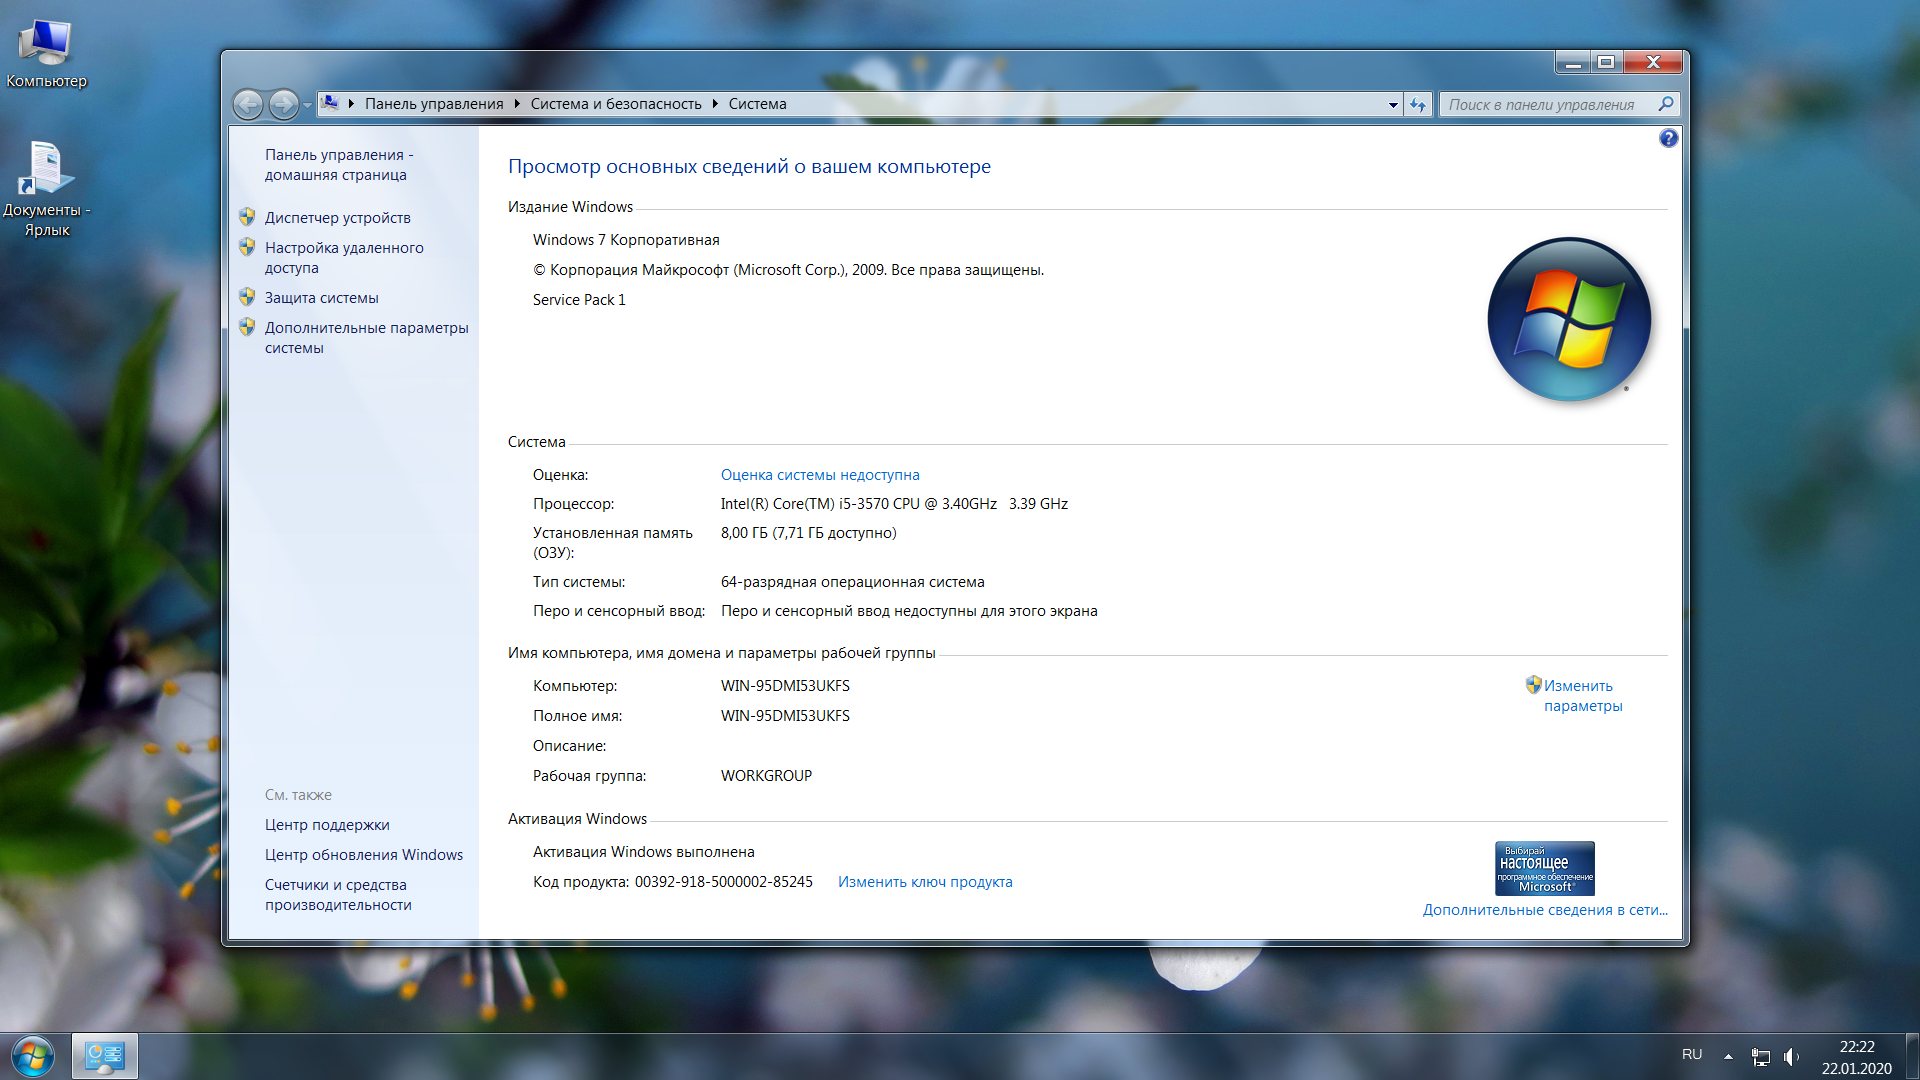Open Центр обновления Windows link
Image resolution: width=1920 pixels, height=1080 pixels.
[x=364, y=855]
